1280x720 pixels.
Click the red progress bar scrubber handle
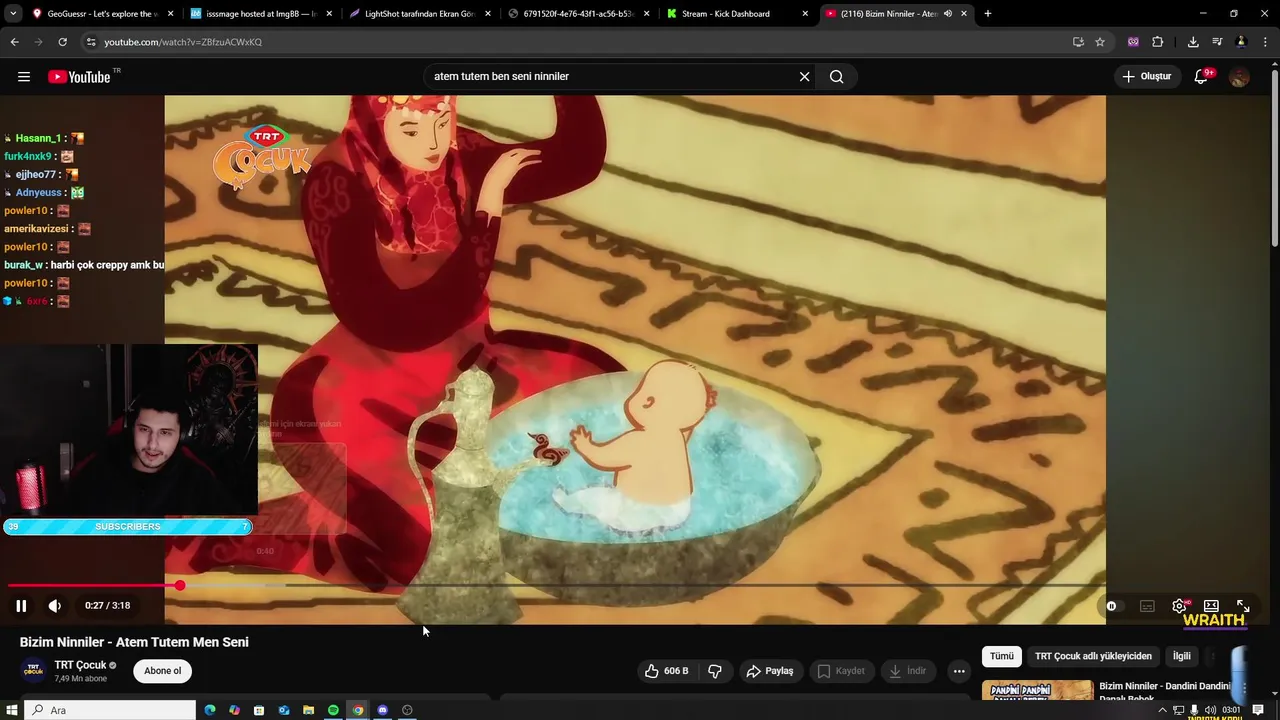(x=180, y=585)
